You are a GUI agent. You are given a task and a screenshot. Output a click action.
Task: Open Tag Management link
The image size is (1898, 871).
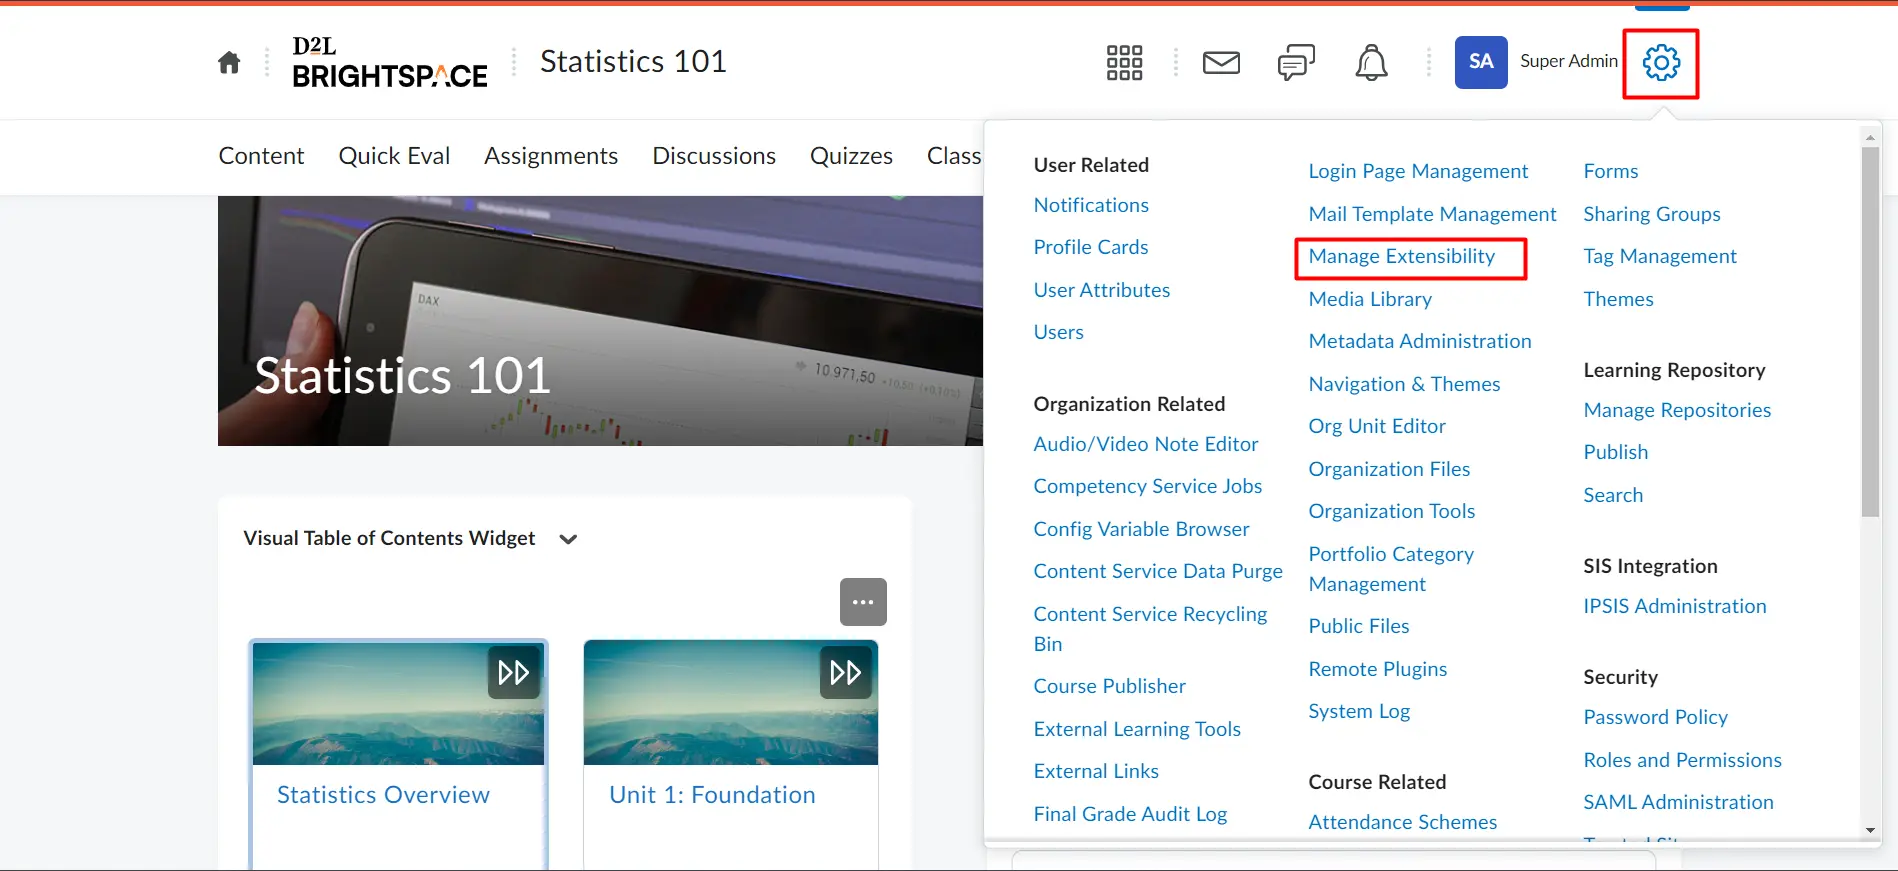click(1660, 256)
